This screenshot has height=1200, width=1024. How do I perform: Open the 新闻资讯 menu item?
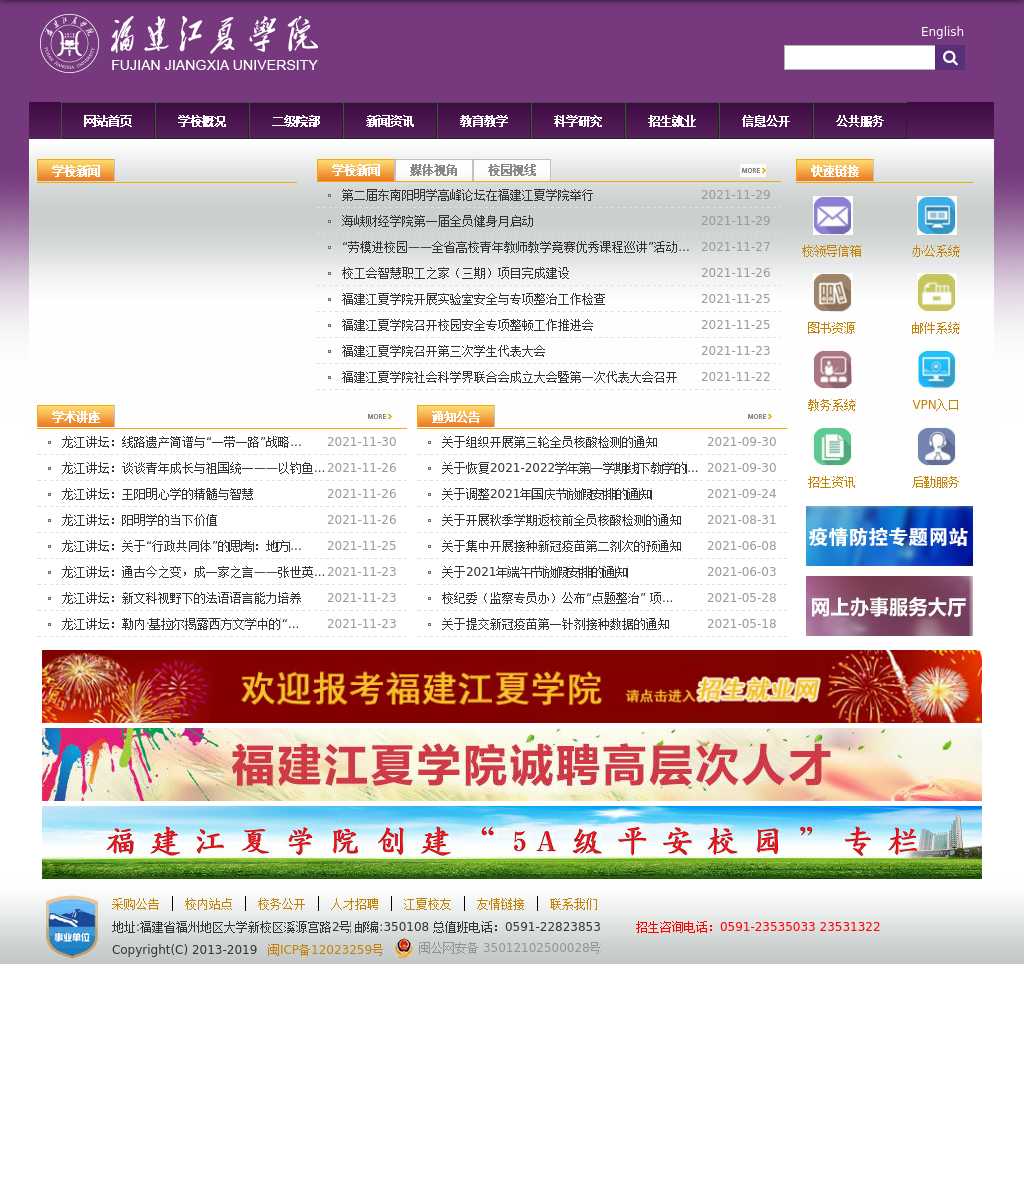(390, 121)
